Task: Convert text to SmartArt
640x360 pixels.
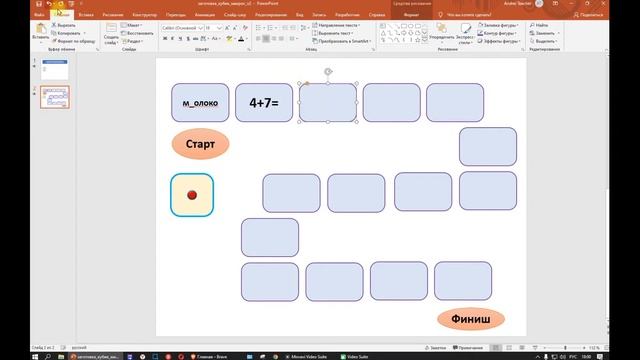Action: click(x=342, y=41)
